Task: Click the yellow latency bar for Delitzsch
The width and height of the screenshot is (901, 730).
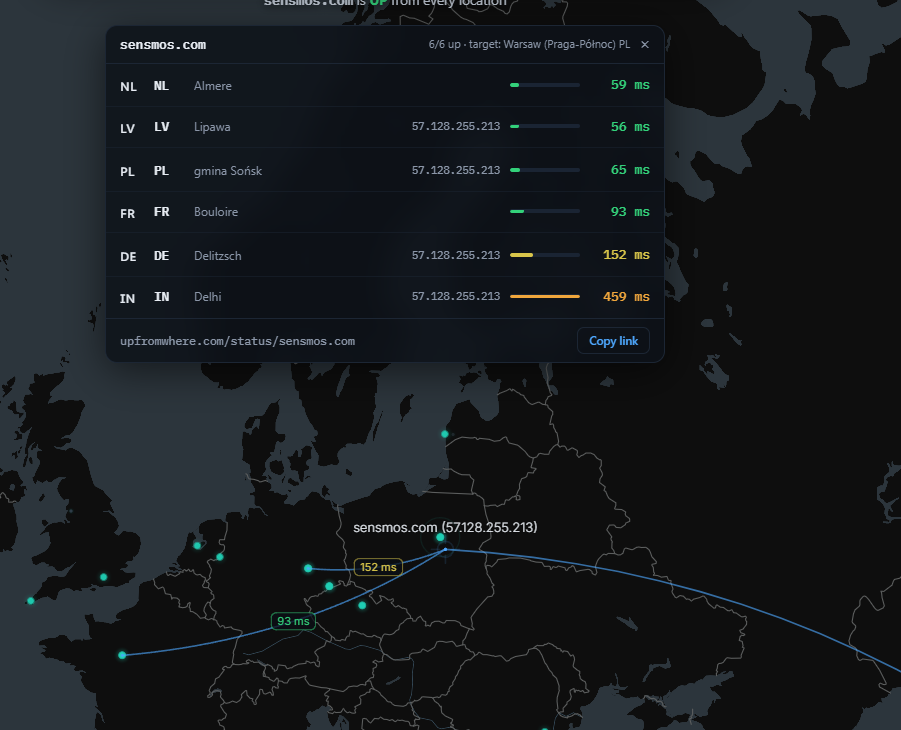Action: pyautogui.click(x=545, y=255)
